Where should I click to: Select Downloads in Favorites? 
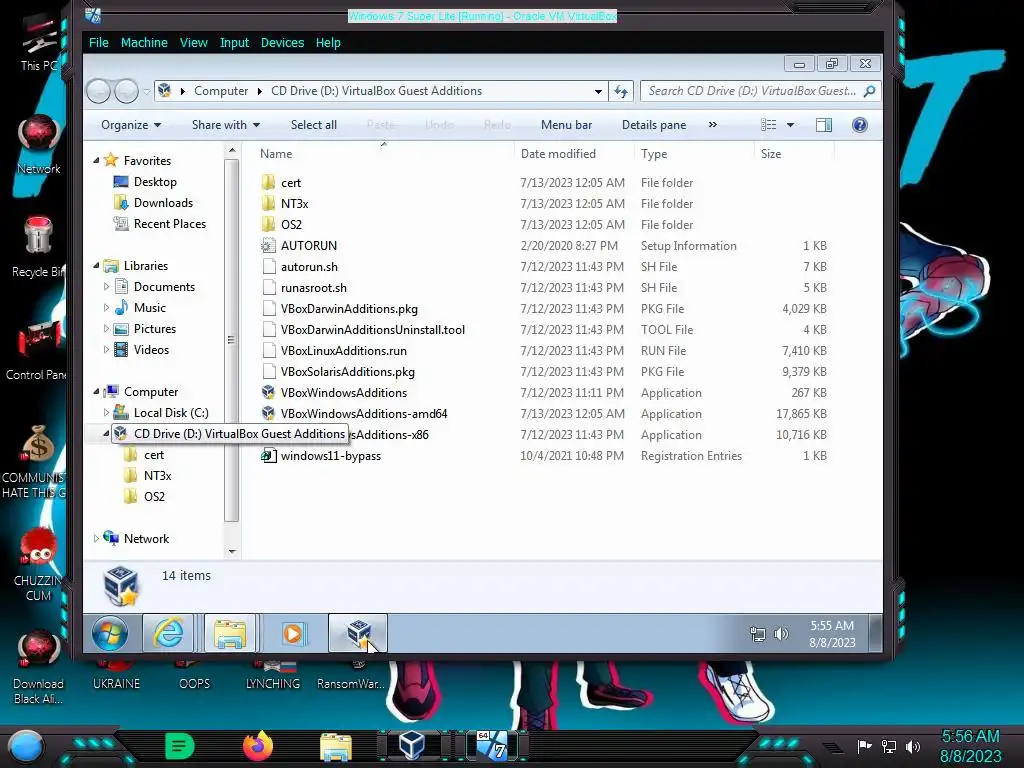pos(163,202)
